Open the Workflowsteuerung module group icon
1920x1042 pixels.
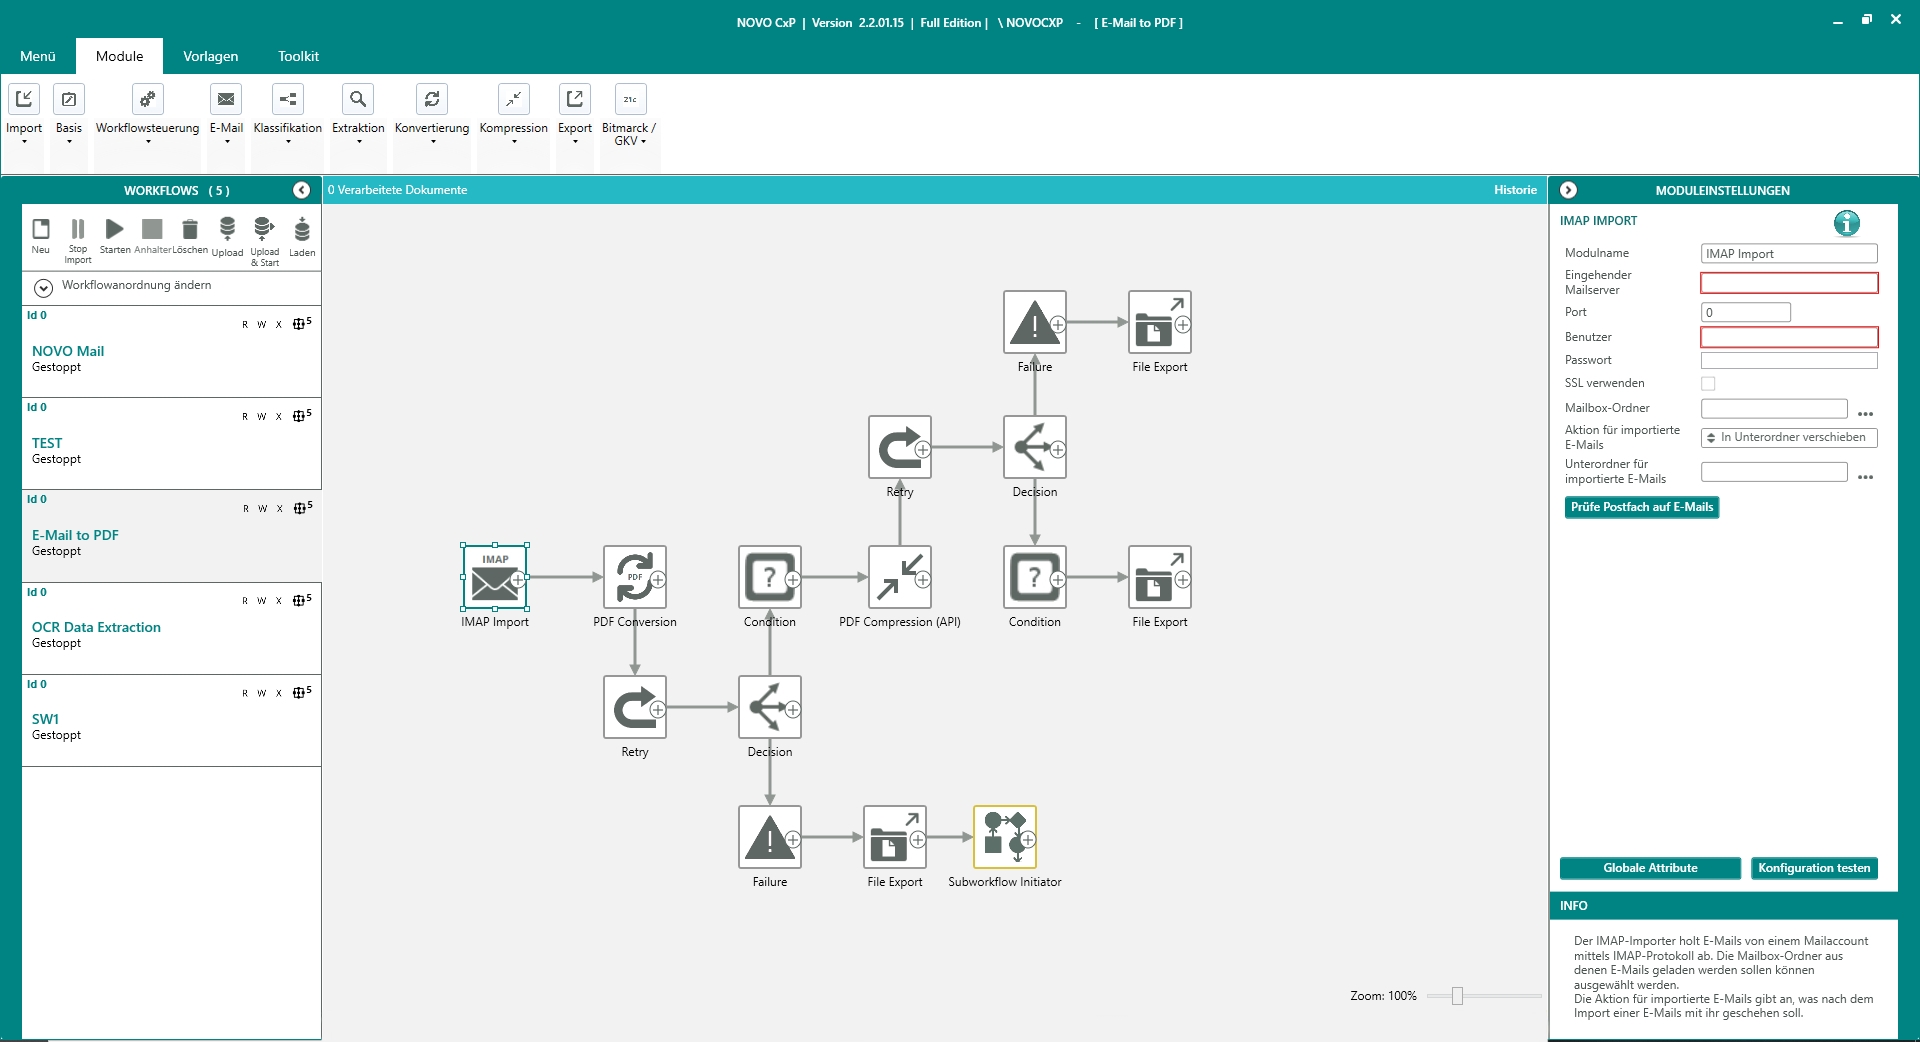(147, 99)
